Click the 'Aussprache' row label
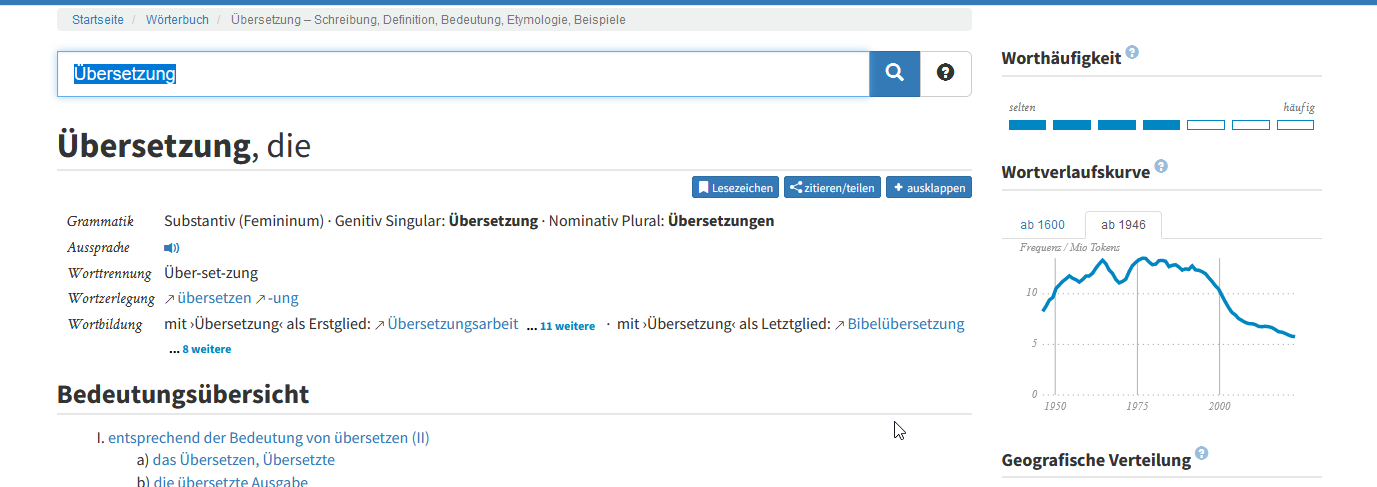Image resolution: width=1377 pixels, height=487 pixels. 99,248
